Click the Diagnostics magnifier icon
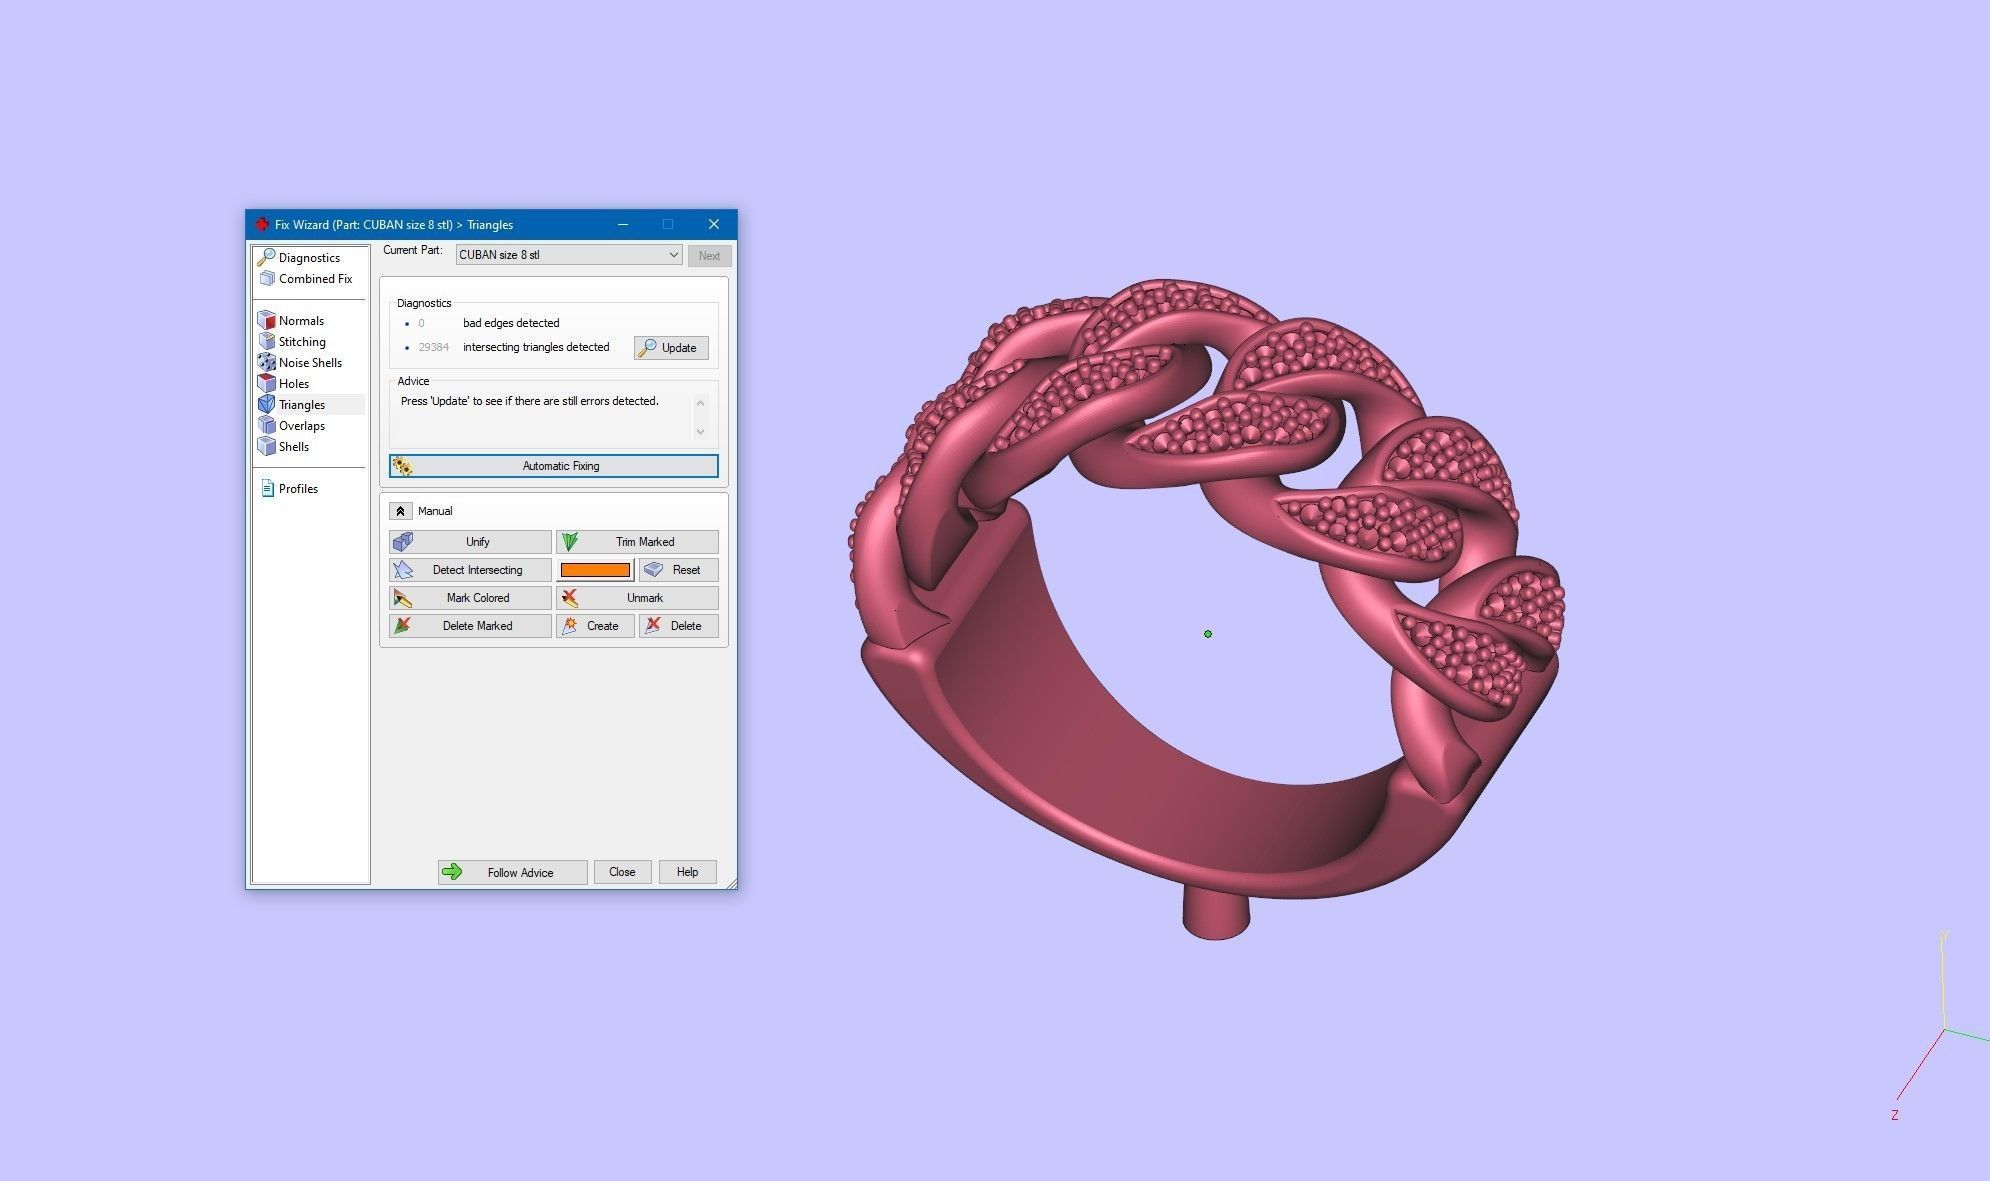Viewport: 1990px width, 1181px height. click(266, 258)
